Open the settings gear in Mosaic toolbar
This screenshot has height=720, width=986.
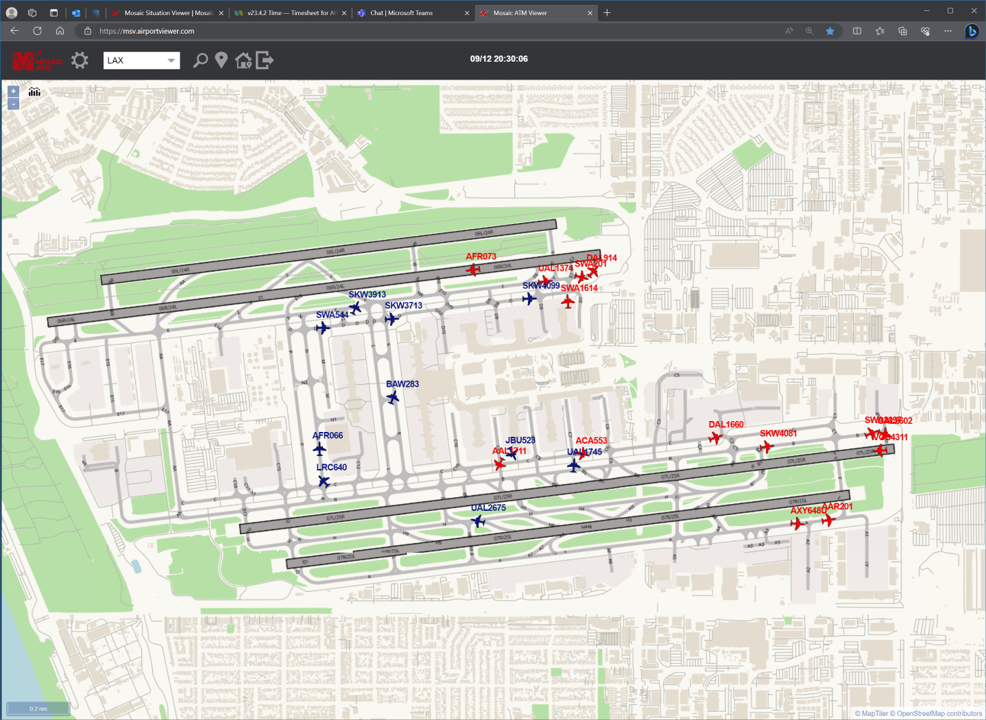coord(79,60)
